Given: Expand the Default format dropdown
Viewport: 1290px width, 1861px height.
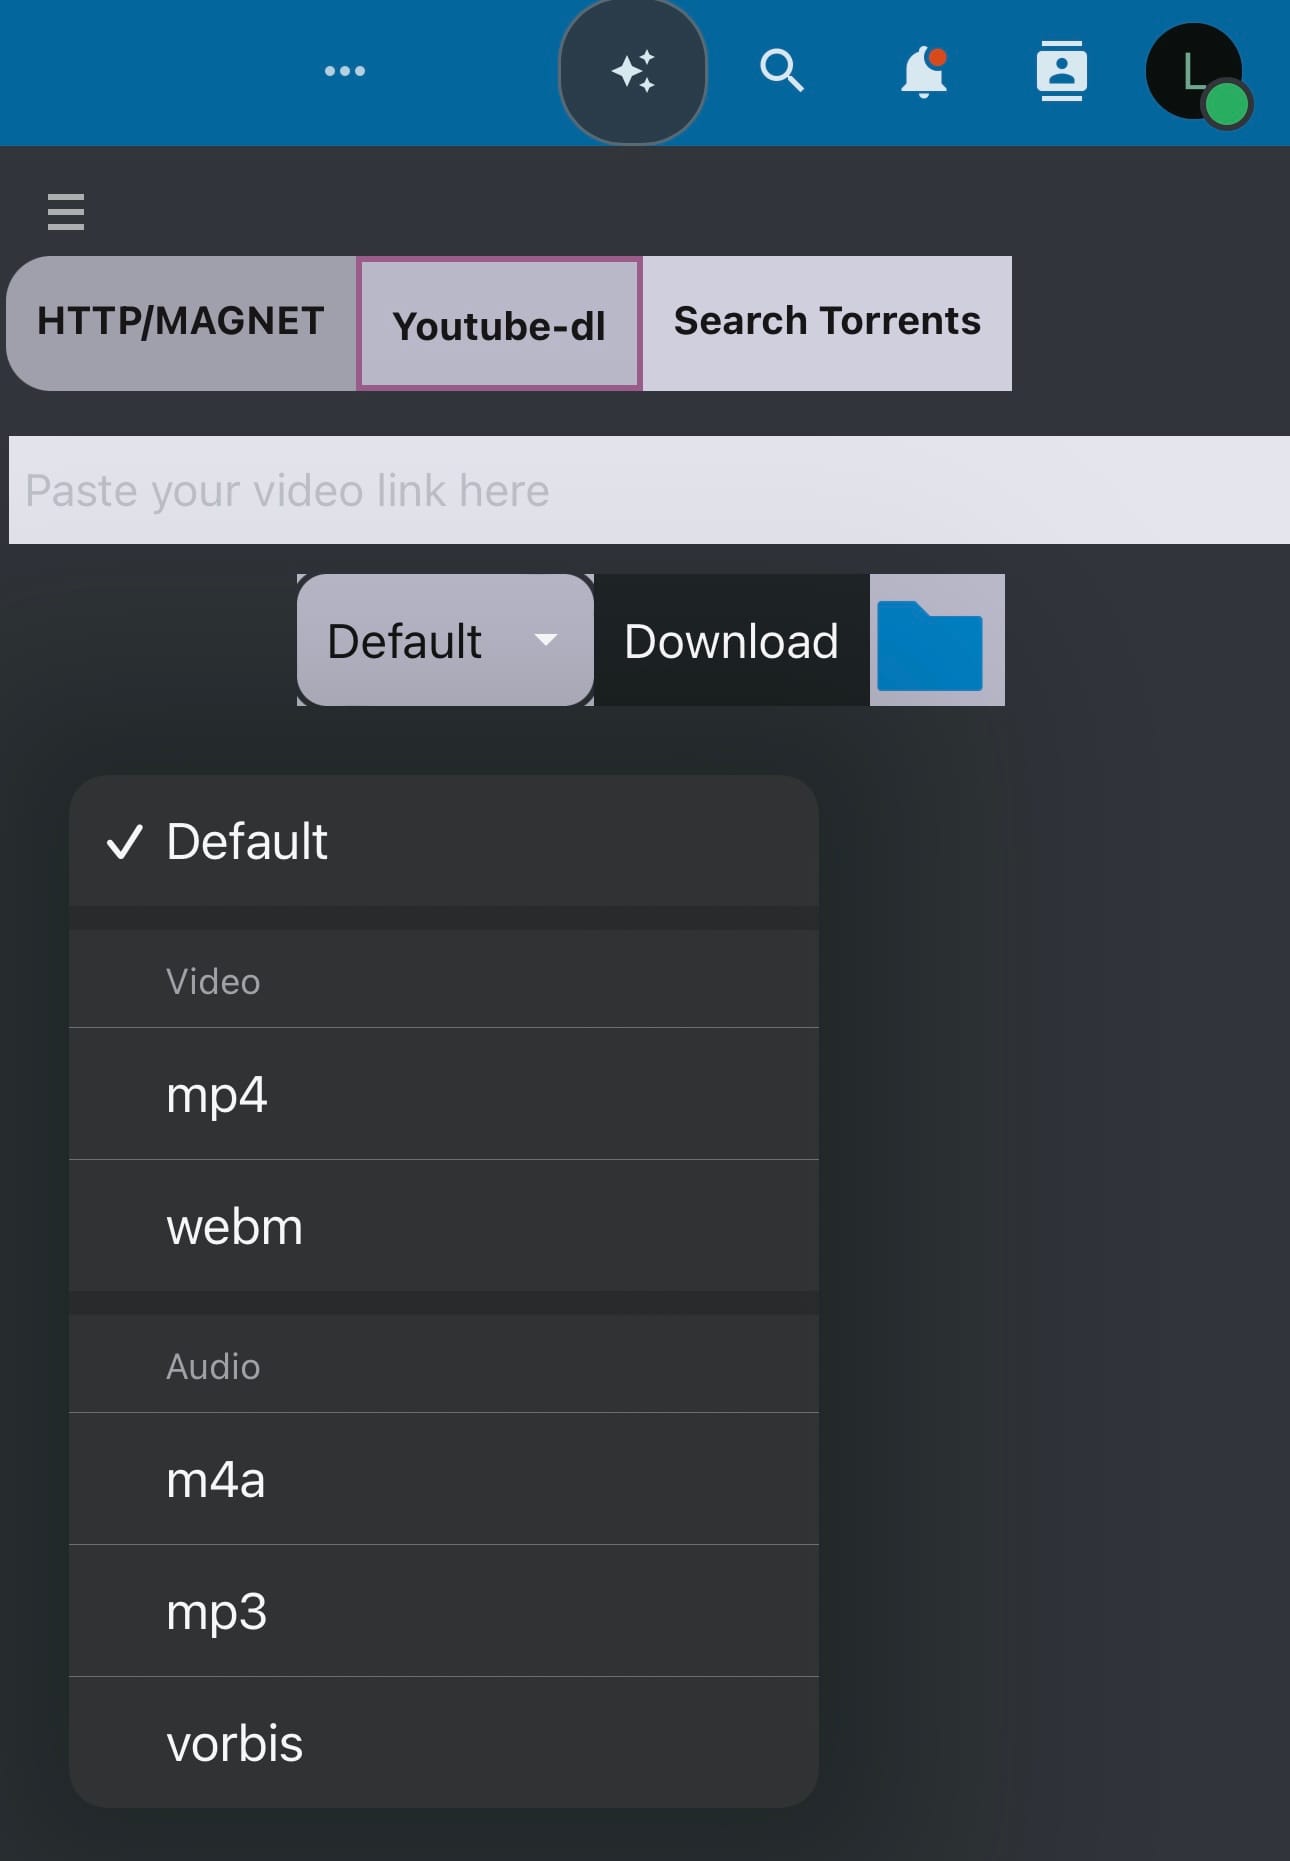Looking at the screenshot, I should [445, 641].
